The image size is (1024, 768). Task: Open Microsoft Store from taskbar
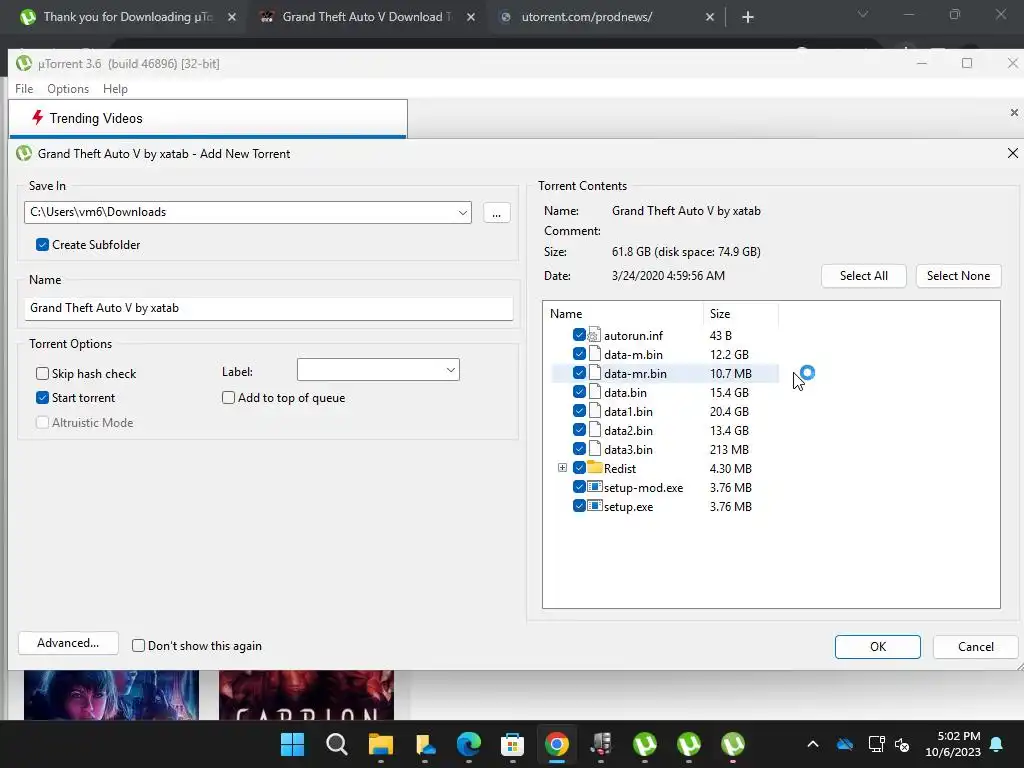coord(512,744)
